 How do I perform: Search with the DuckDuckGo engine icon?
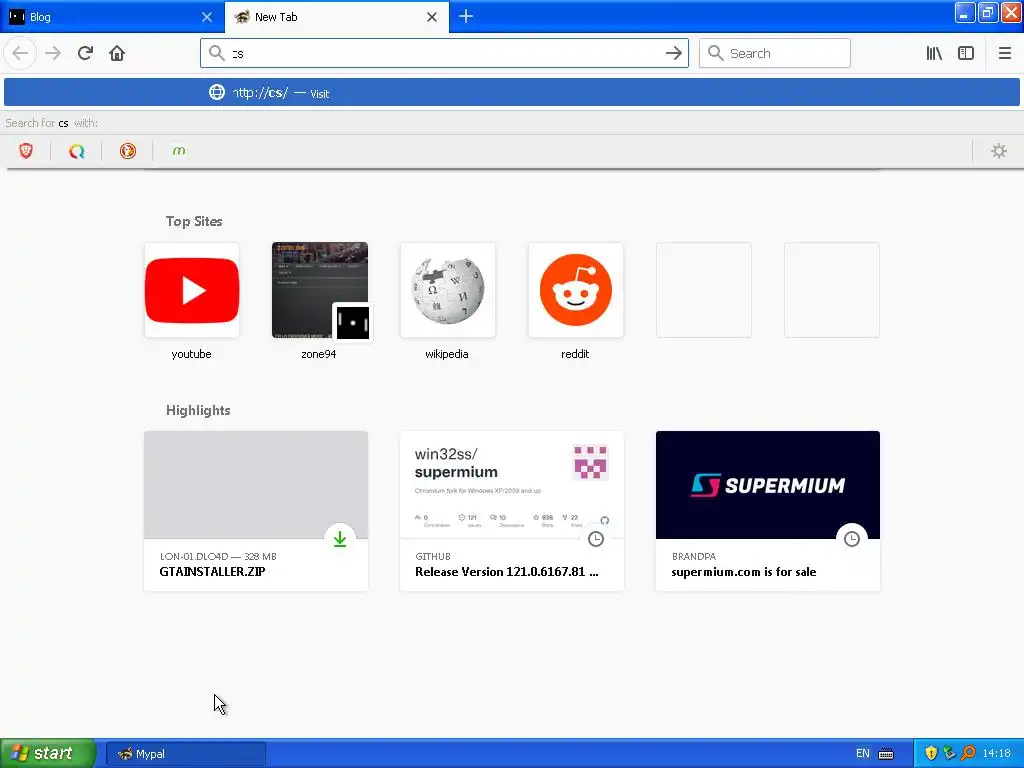point(128,151)
